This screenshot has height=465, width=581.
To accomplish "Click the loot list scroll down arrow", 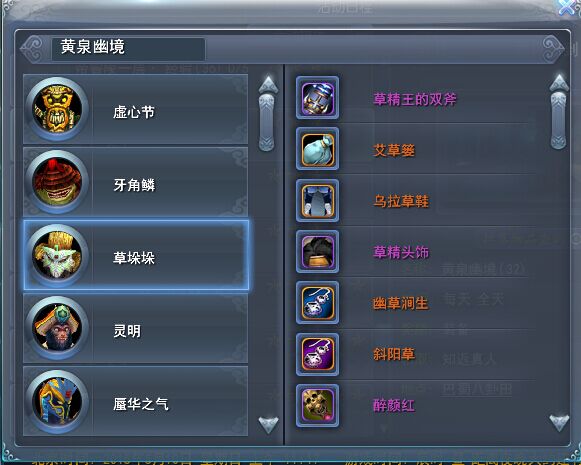I will click(559, 423).
